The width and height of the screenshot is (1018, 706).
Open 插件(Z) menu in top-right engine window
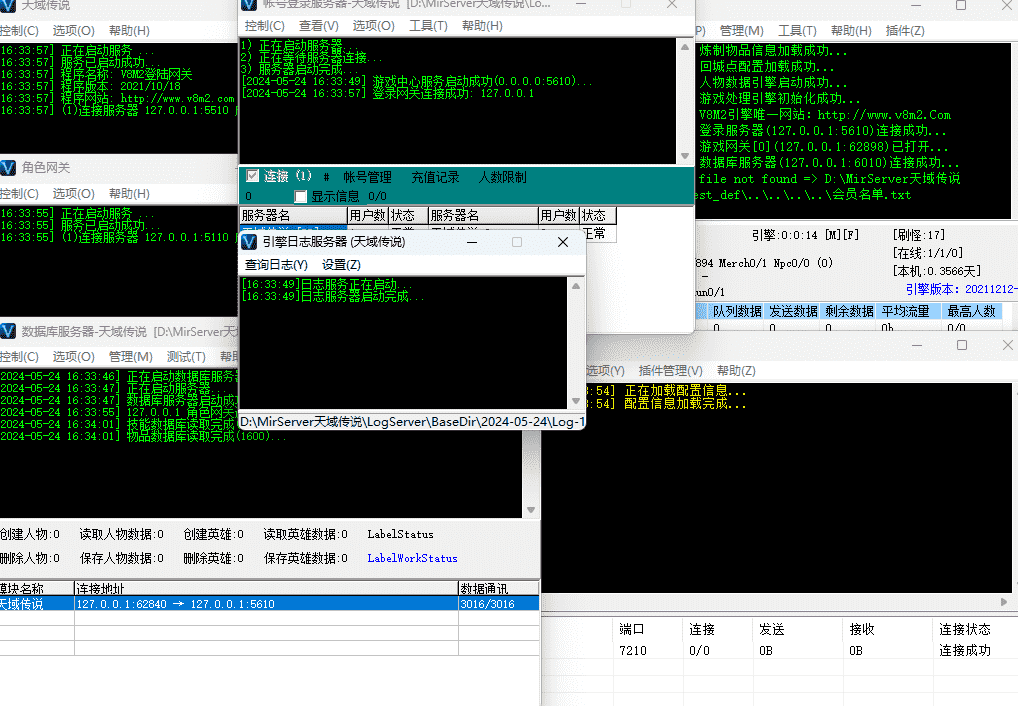pos(904,31)
